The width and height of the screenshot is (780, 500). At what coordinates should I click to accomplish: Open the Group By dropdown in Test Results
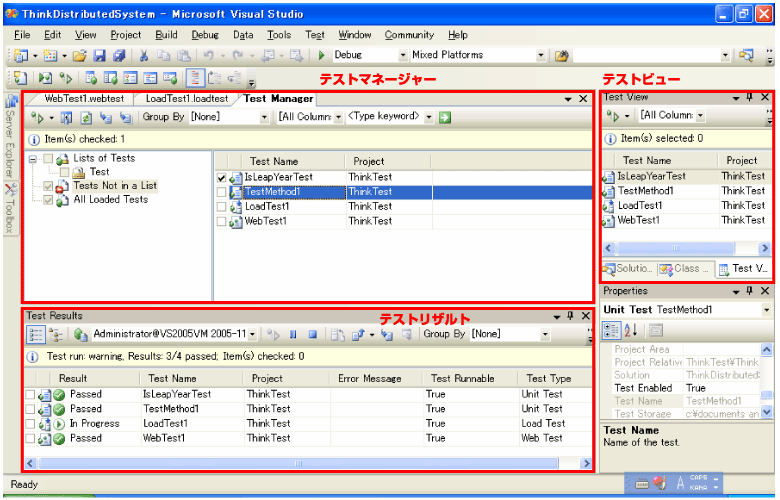click(545, 334)
